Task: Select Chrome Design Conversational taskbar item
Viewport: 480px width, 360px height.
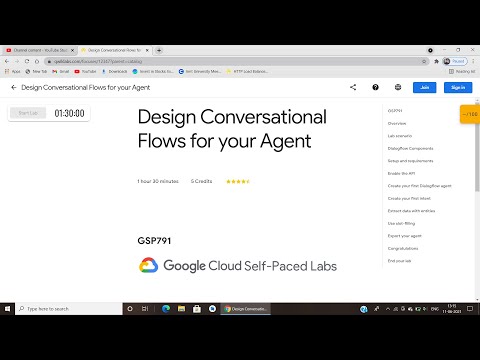Action: coord(246,309)
